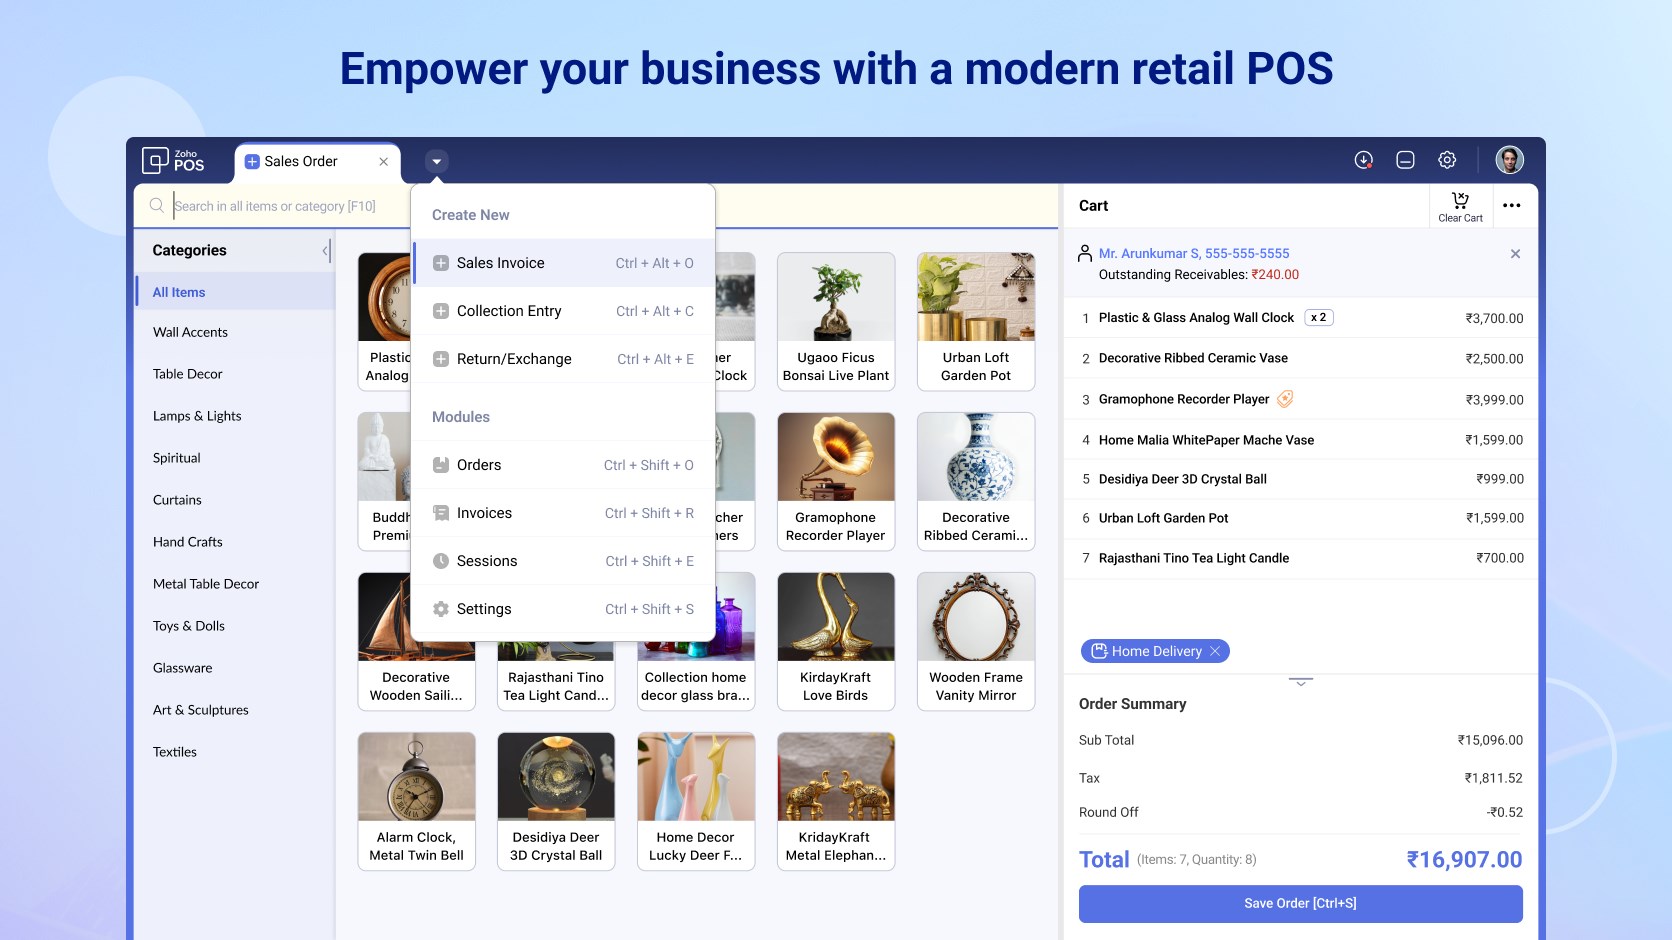
Task: Click the offer tag icon beside Gramophone Recorder Player
Action: point(1285,399)
